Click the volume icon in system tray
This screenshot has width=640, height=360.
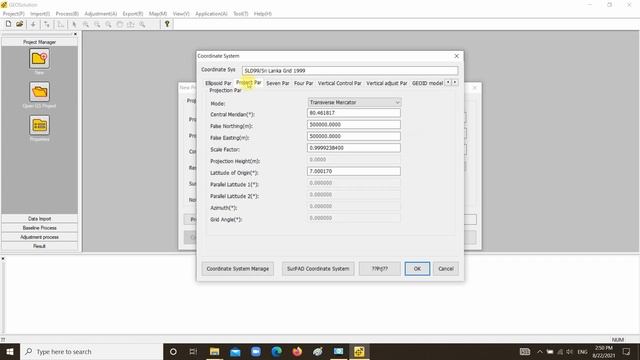tap(570, 351)
